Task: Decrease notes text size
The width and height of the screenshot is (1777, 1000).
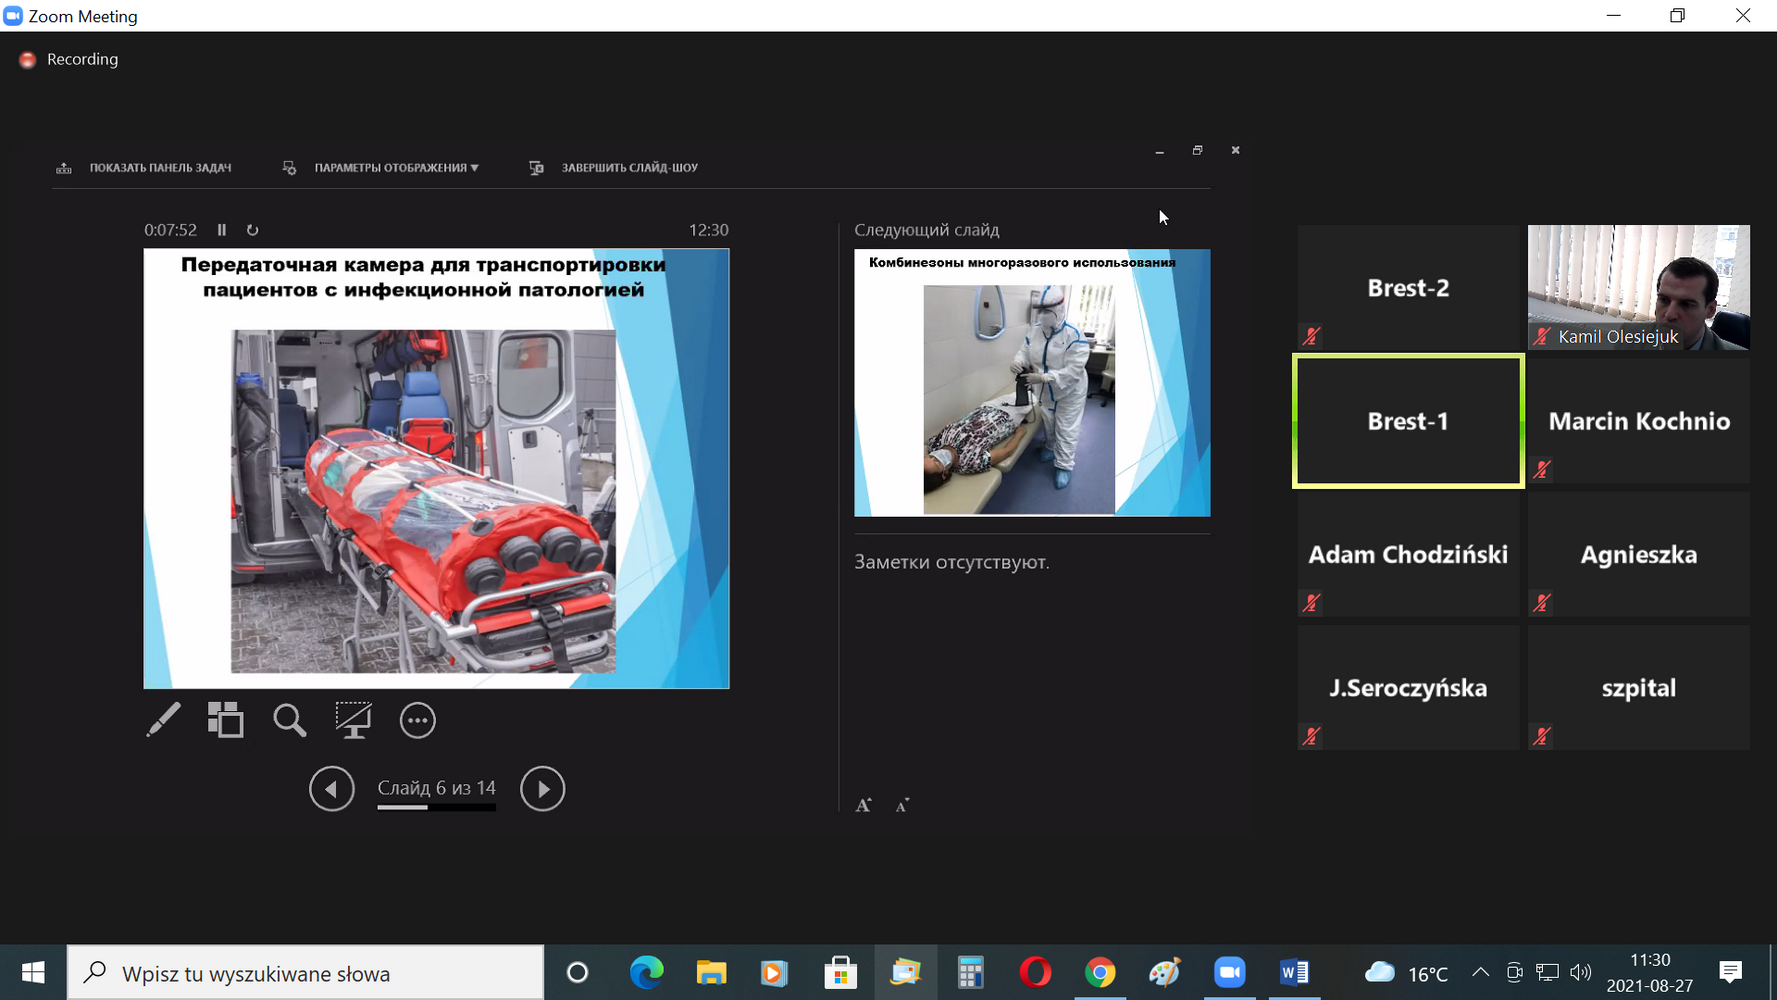Action: [x=902, y=806]
